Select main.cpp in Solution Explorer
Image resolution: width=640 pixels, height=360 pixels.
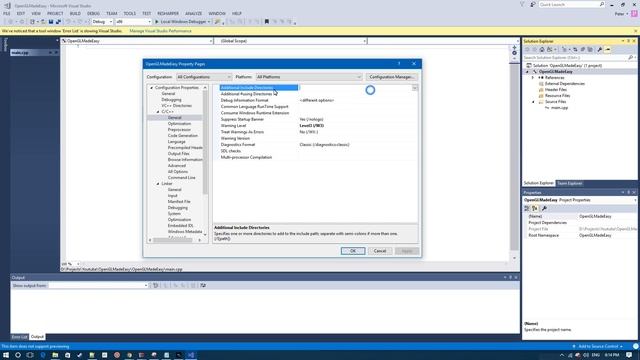click(x=559, y=108)
